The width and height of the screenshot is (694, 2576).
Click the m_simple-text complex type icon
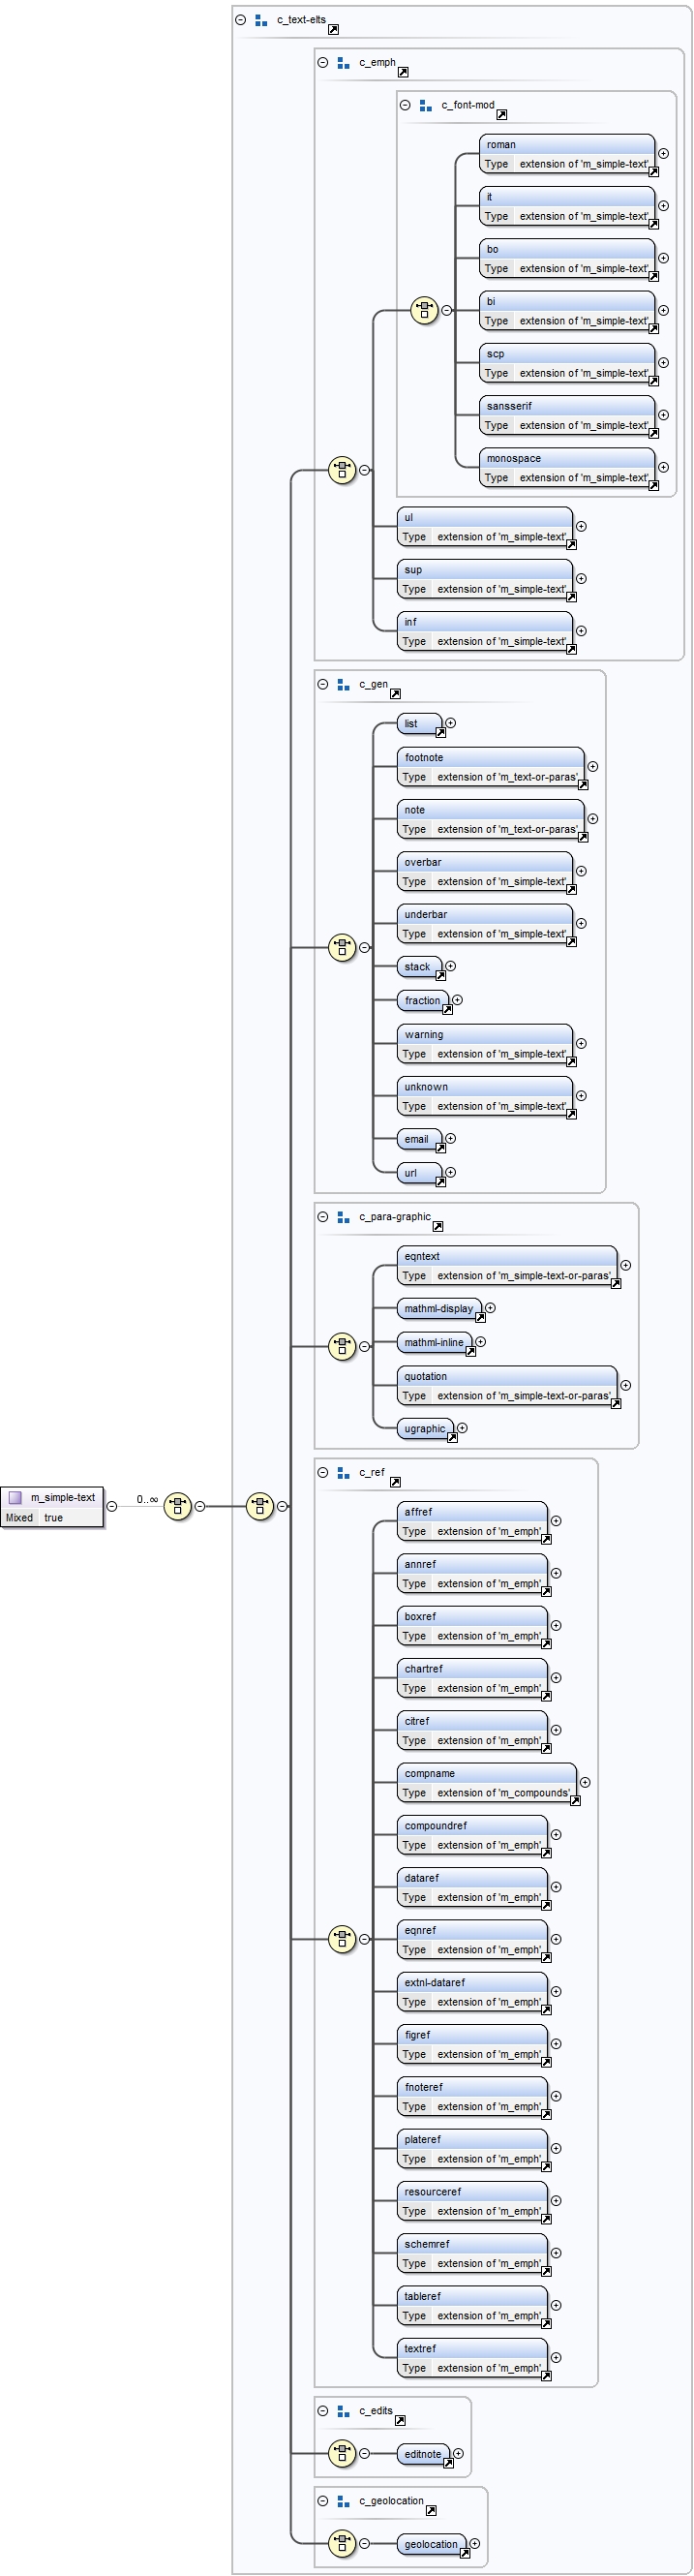[15, 1497]
